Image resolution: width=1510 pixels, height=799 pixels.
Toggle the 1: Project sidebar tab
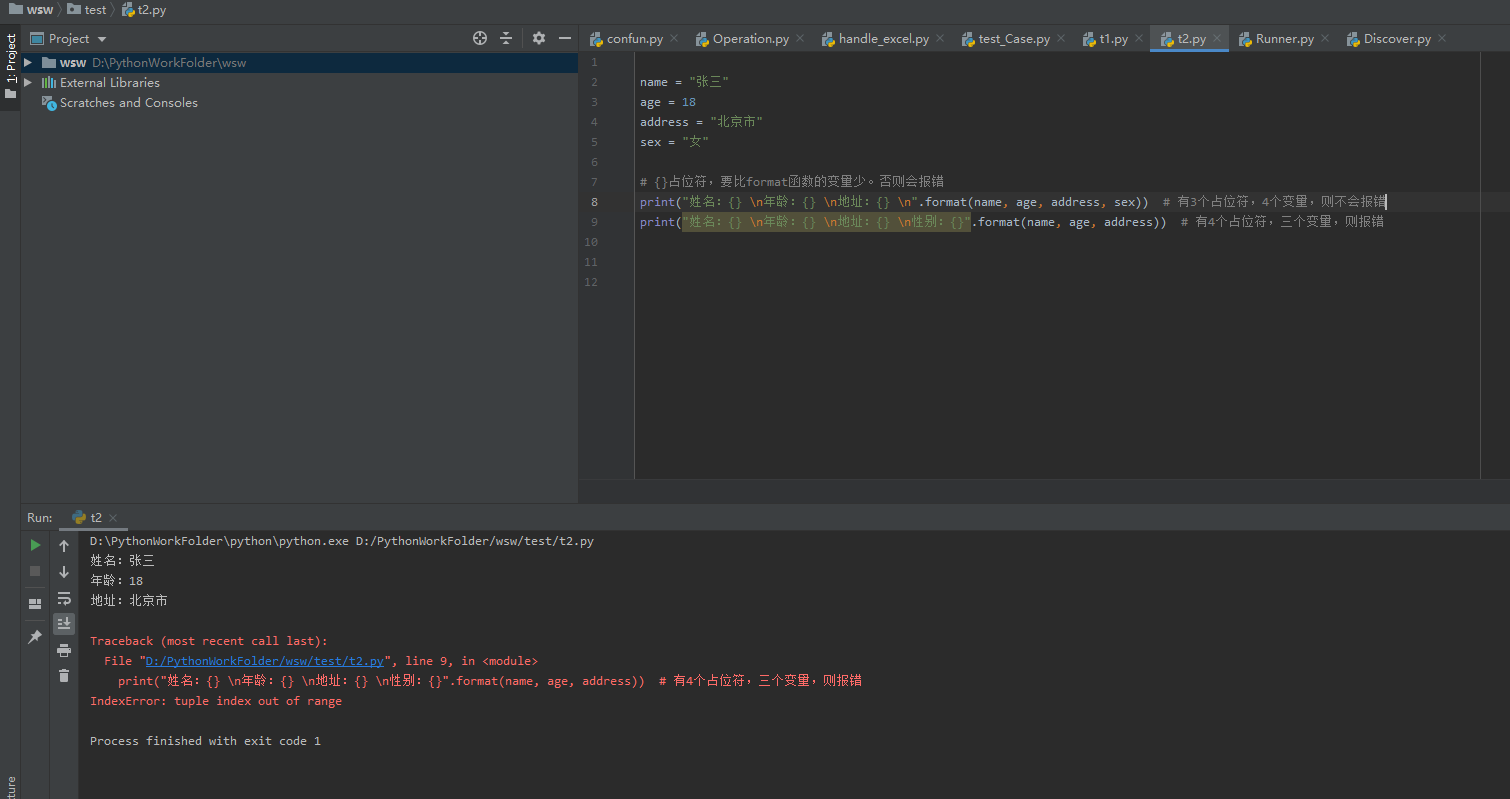(x=10, y=68)
